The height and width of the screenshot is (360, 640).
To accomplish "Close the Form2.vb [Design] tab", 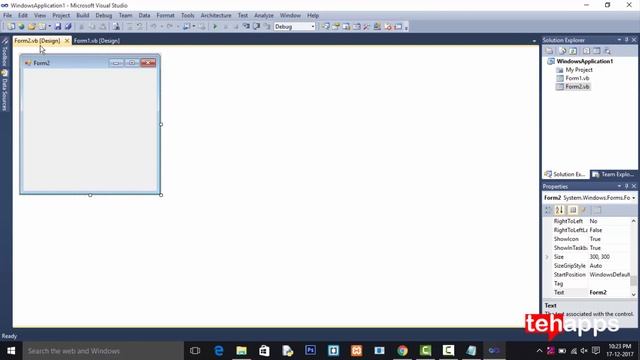I will [67, 41].
